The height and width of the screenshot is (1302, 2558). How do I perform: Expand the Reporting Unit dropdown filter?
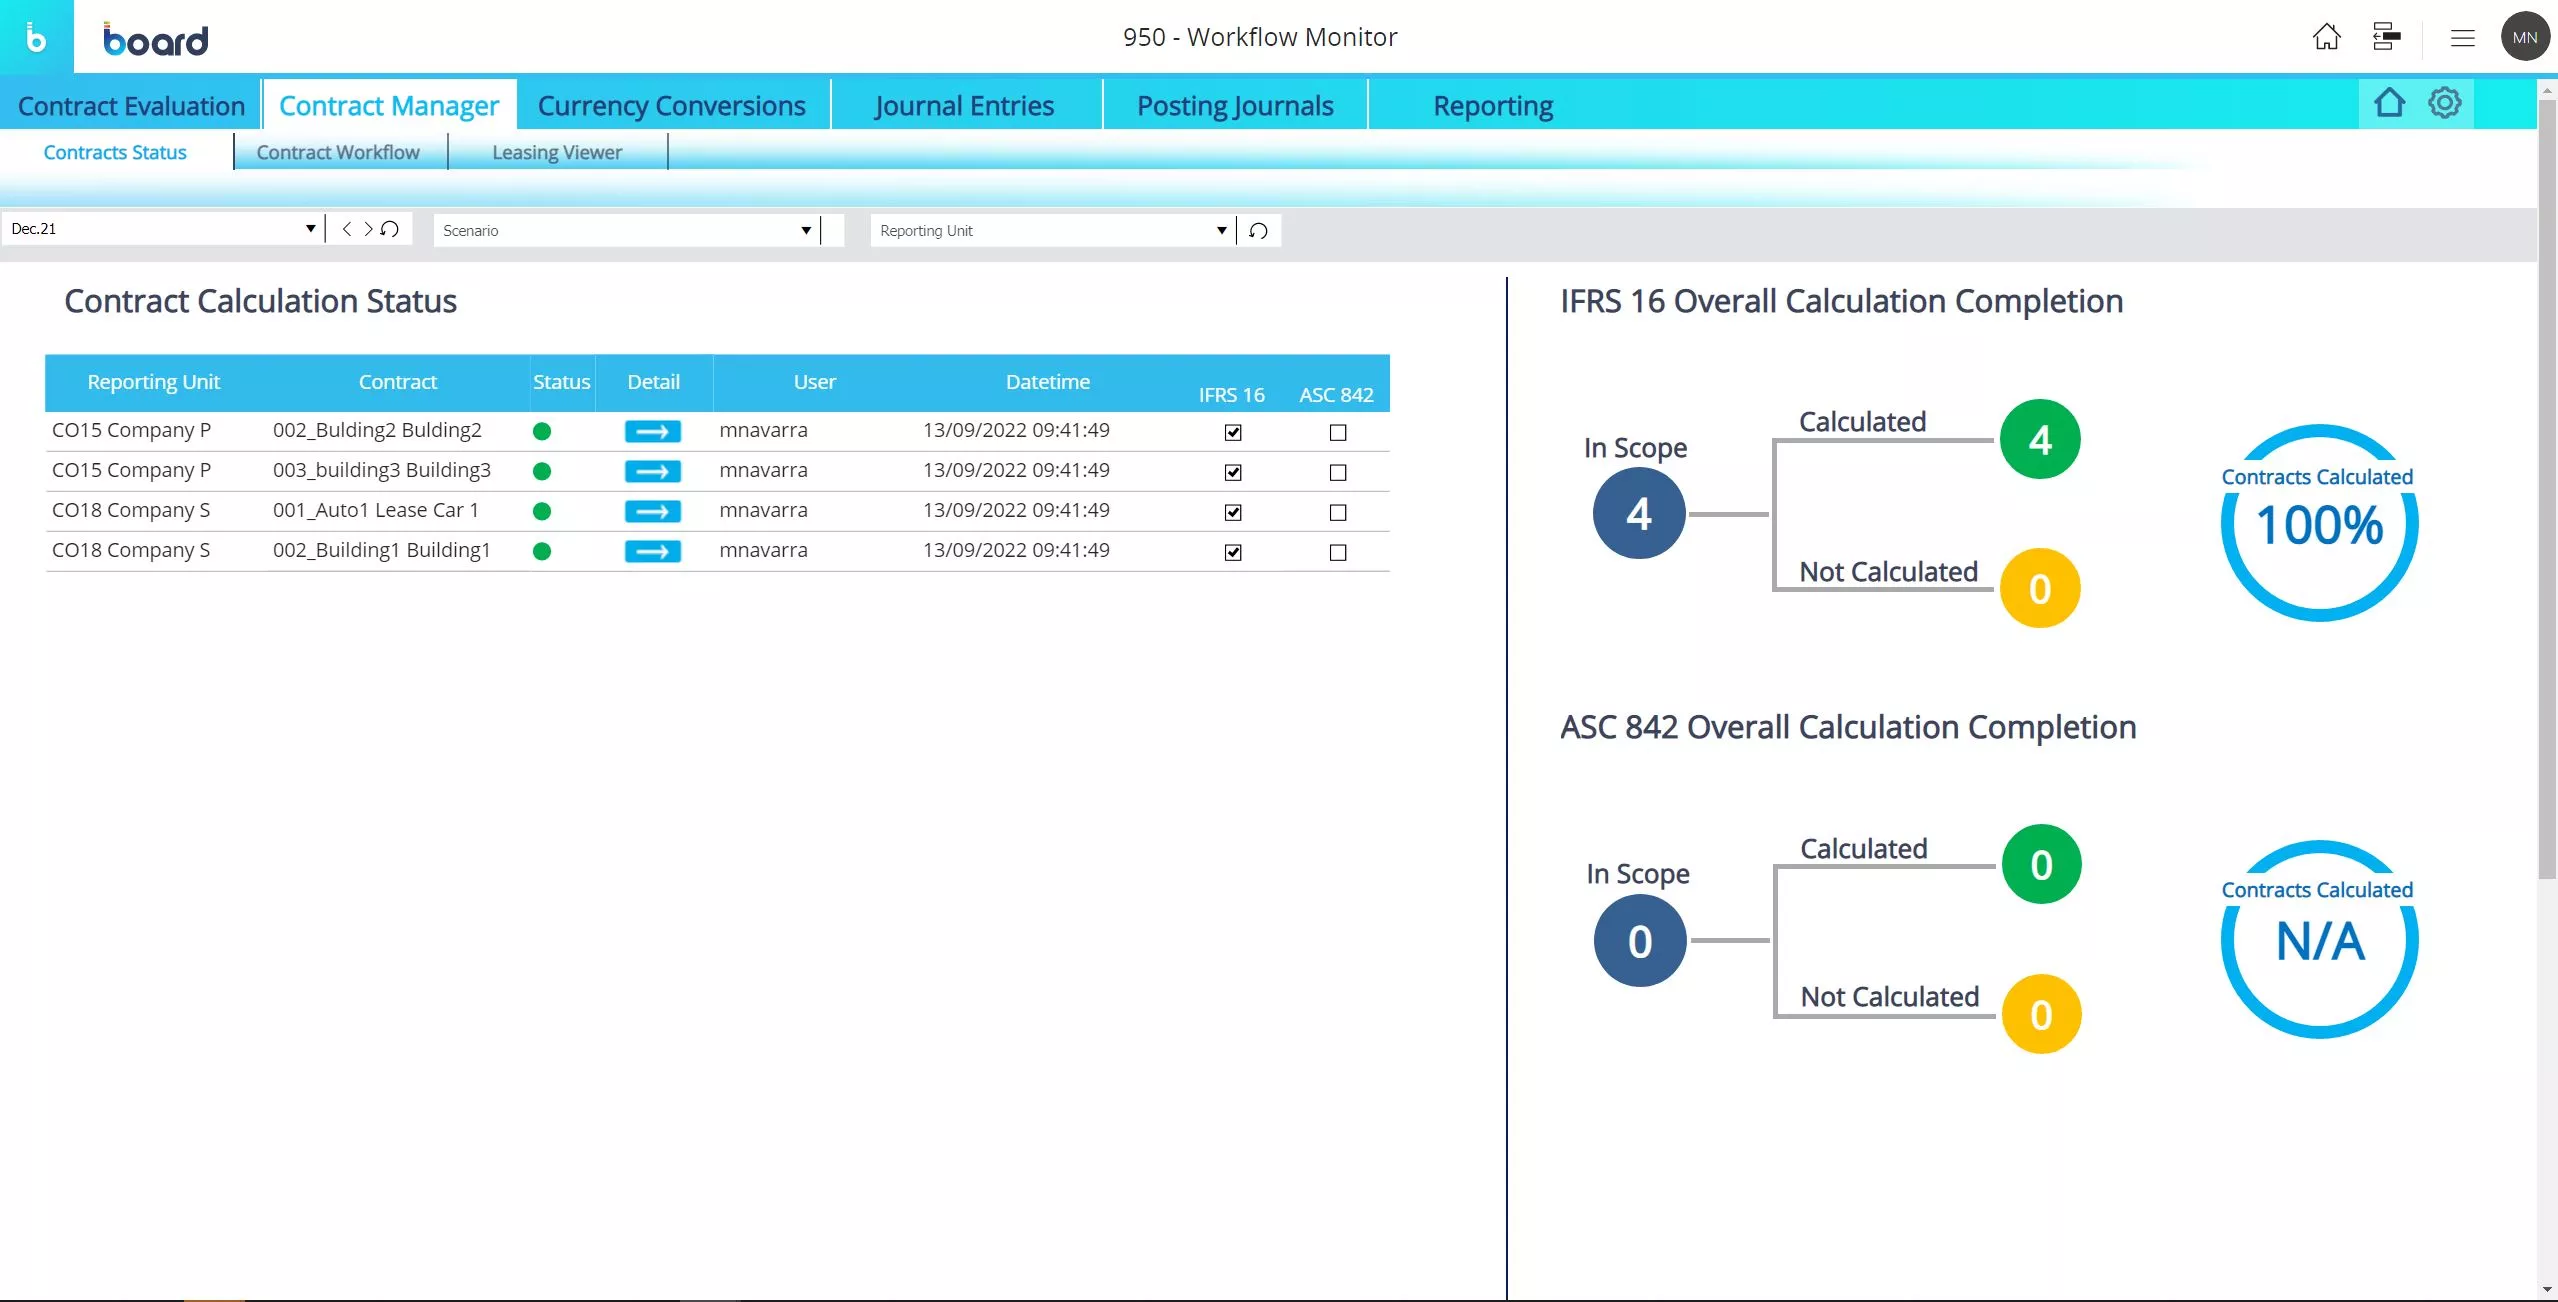pyautogui.click(x=1220, y=231)
